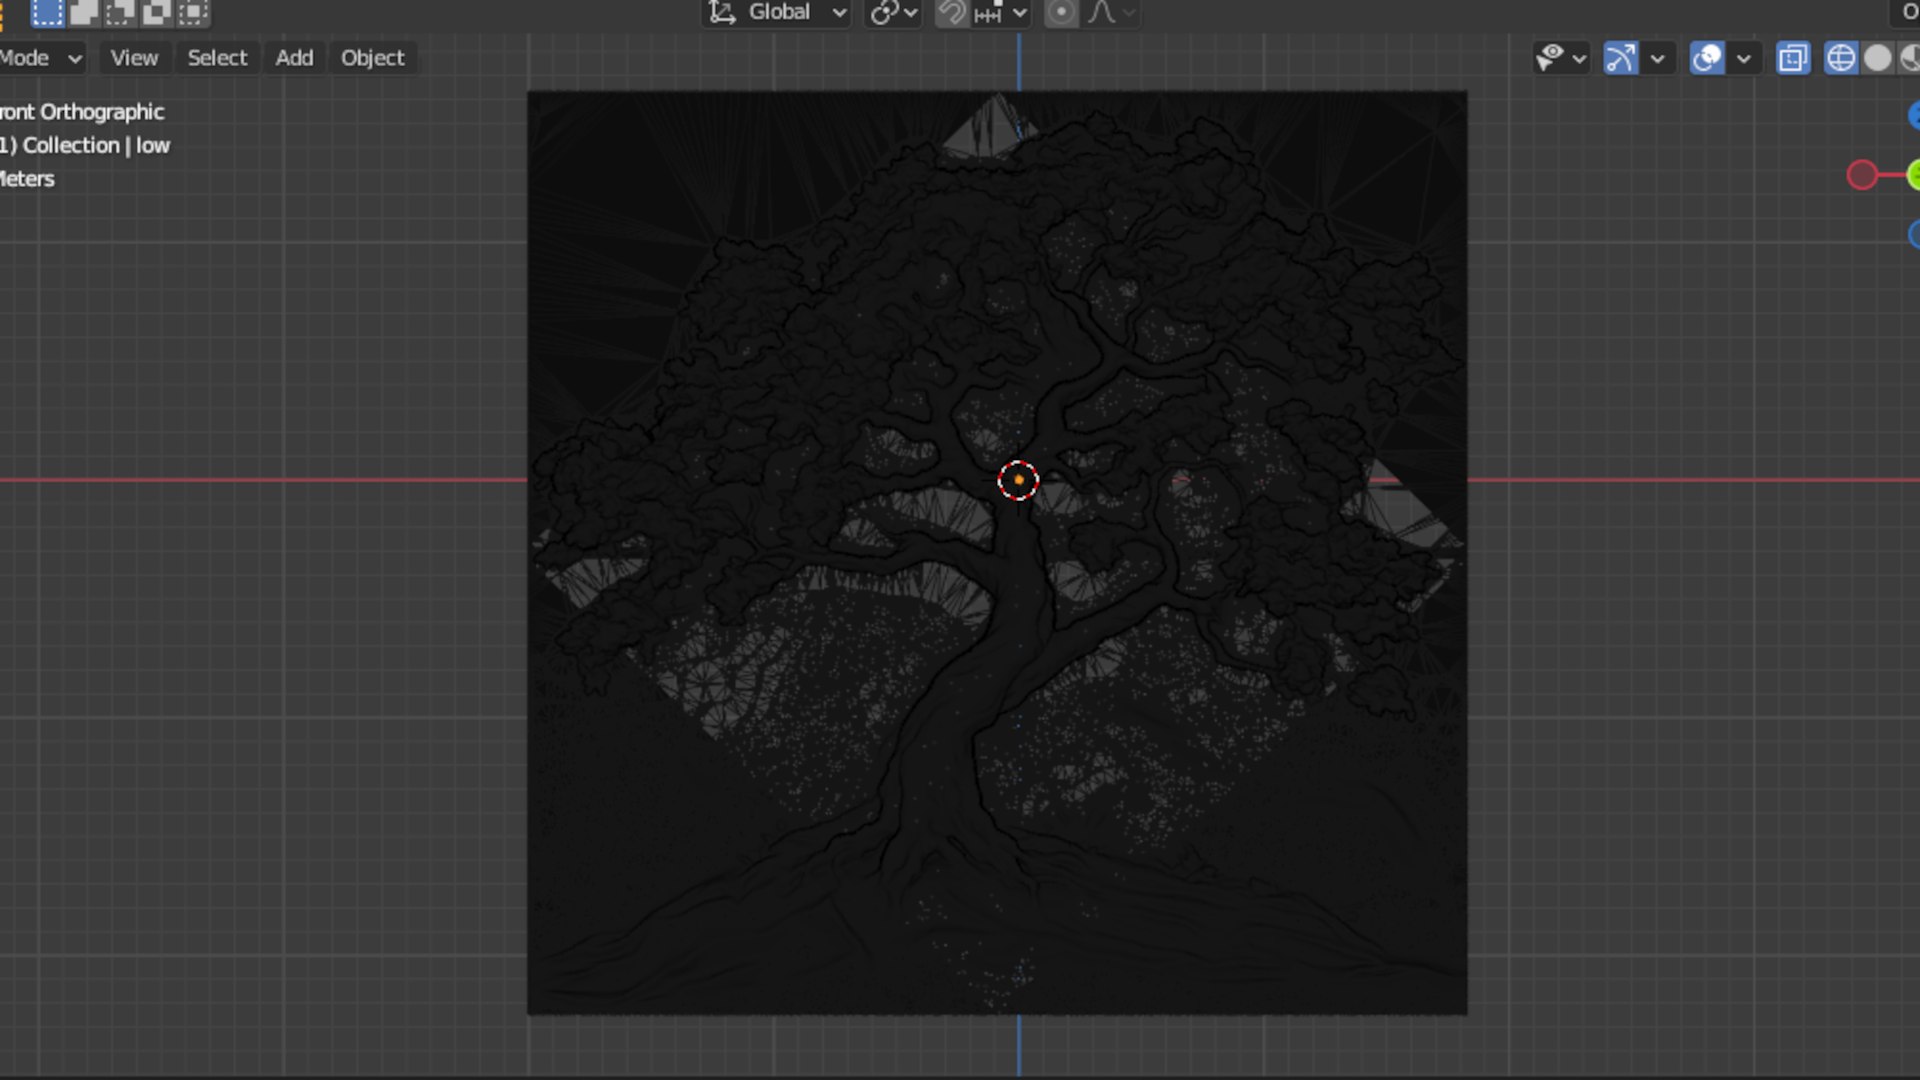Click the transform orientation axes icon

[x=722, y=12]
